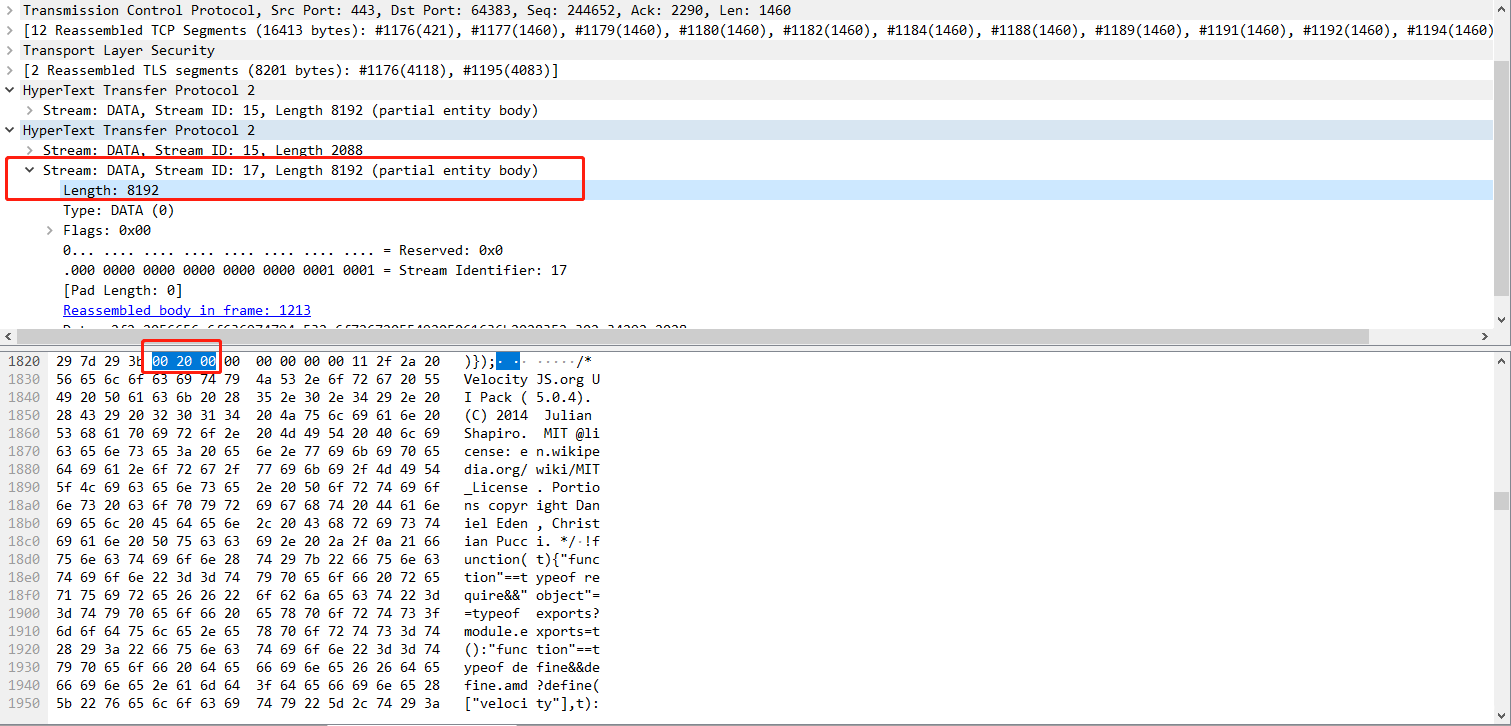The width and height of the screenshot is (1511, 726).
Task: Collapse the second HyperText Transfer Protocol 2 section
Action: tap(11, 130)
